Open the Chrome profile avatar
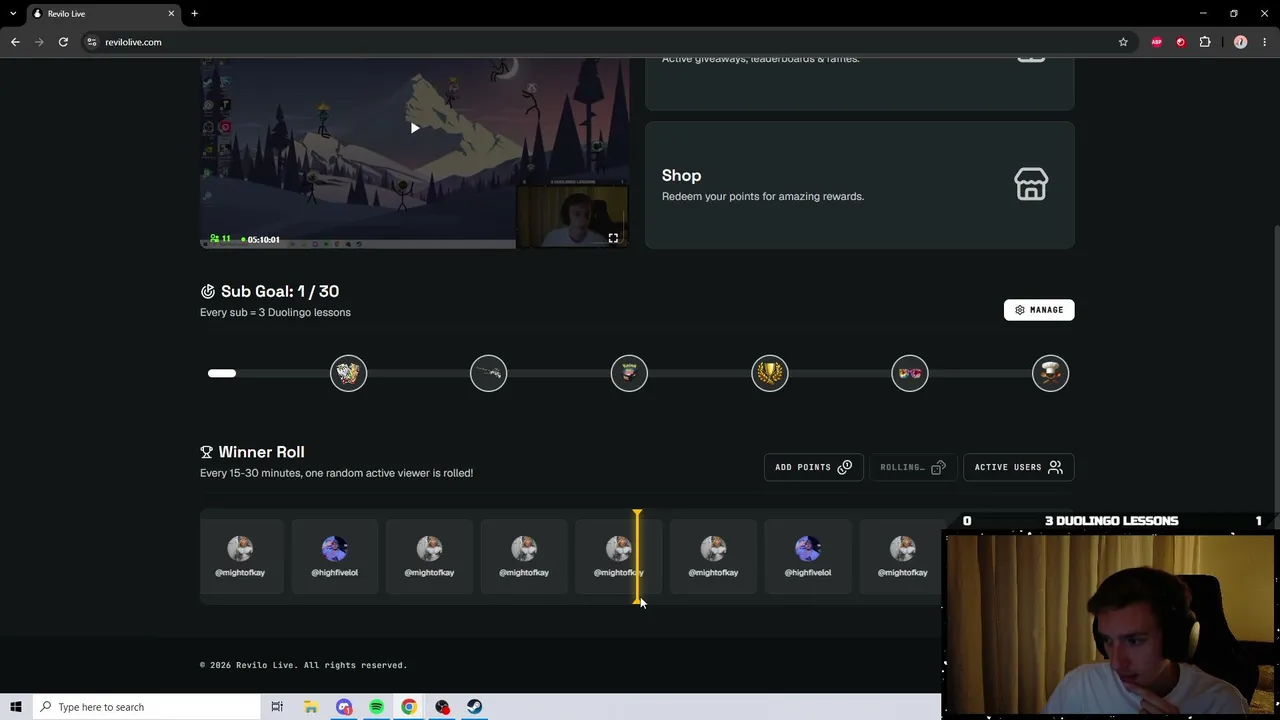Image resolution: width=1280 pixels, height=720 pixels. coord(1241,42)
